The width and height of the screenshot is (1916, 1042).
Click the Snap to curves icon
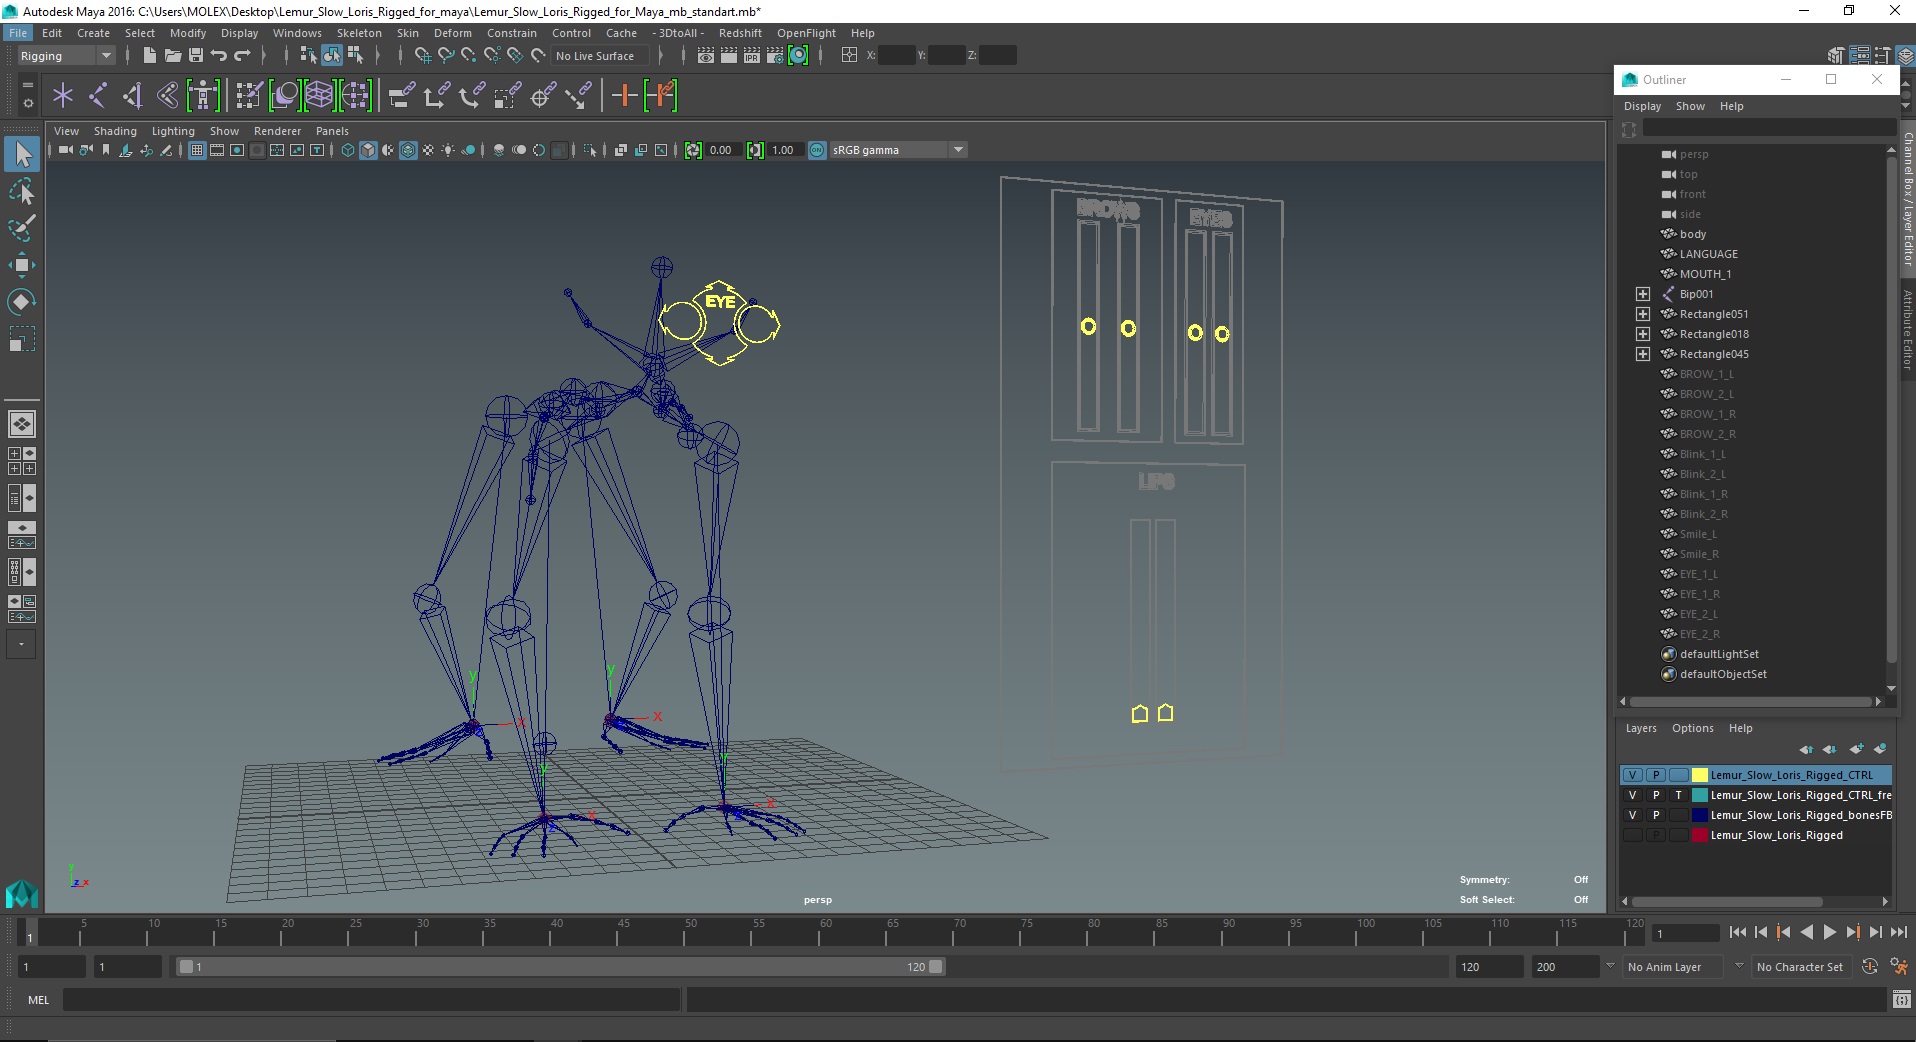pos(446,56)
